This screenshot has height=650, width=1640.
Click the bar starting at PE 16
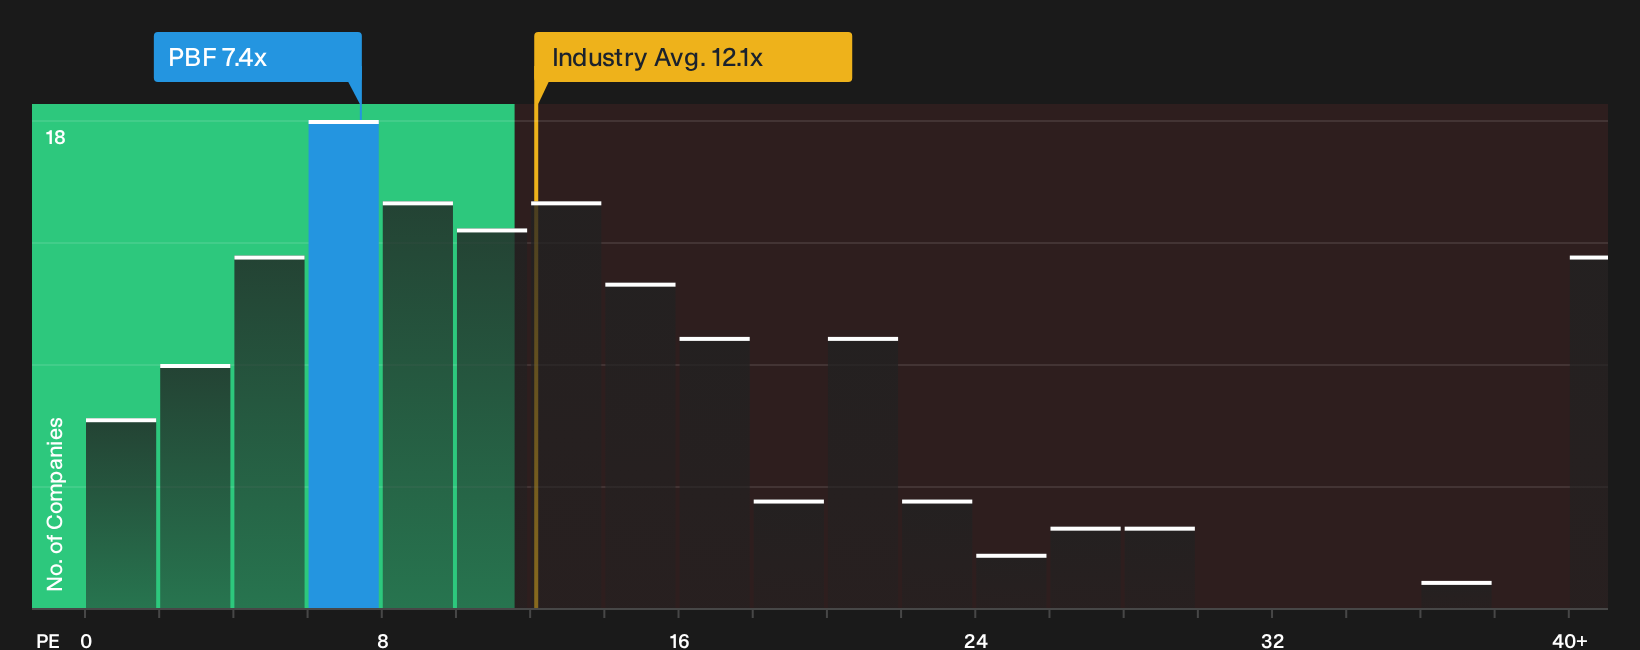714,473
